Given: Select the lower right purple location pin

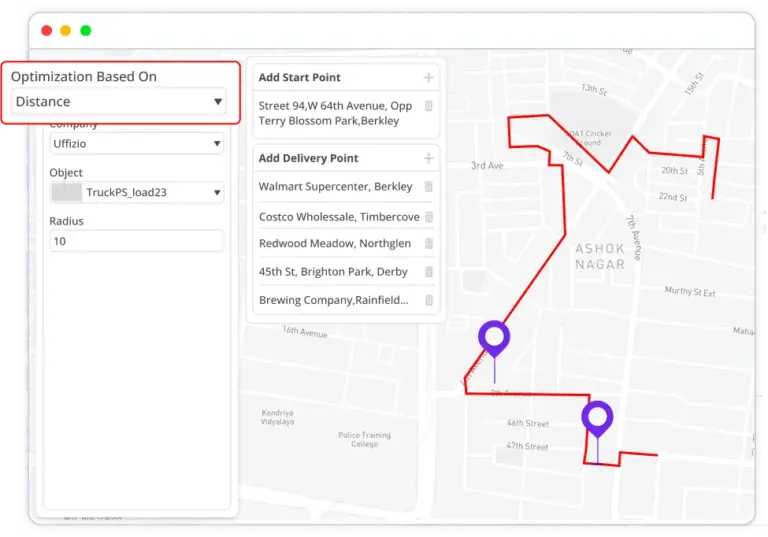Looking at the screenshot, I should pos(598,418).
